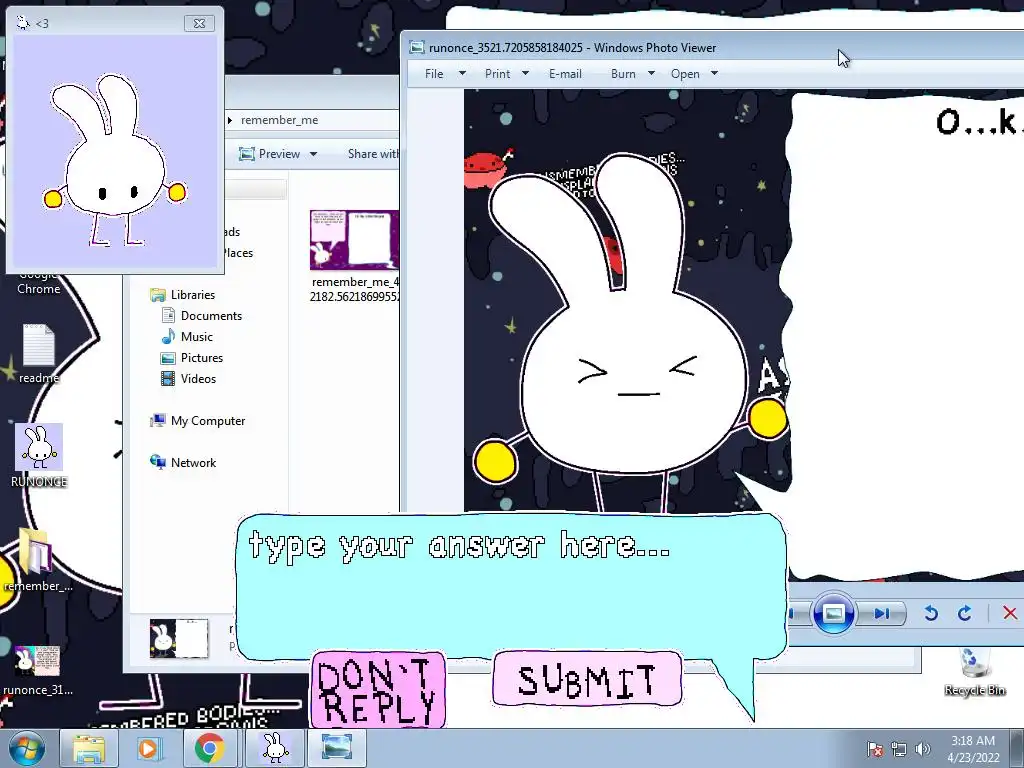The image size is (1024, 768).
Task: Open Documents library in Explorer
Action: (x=202, y=316)
